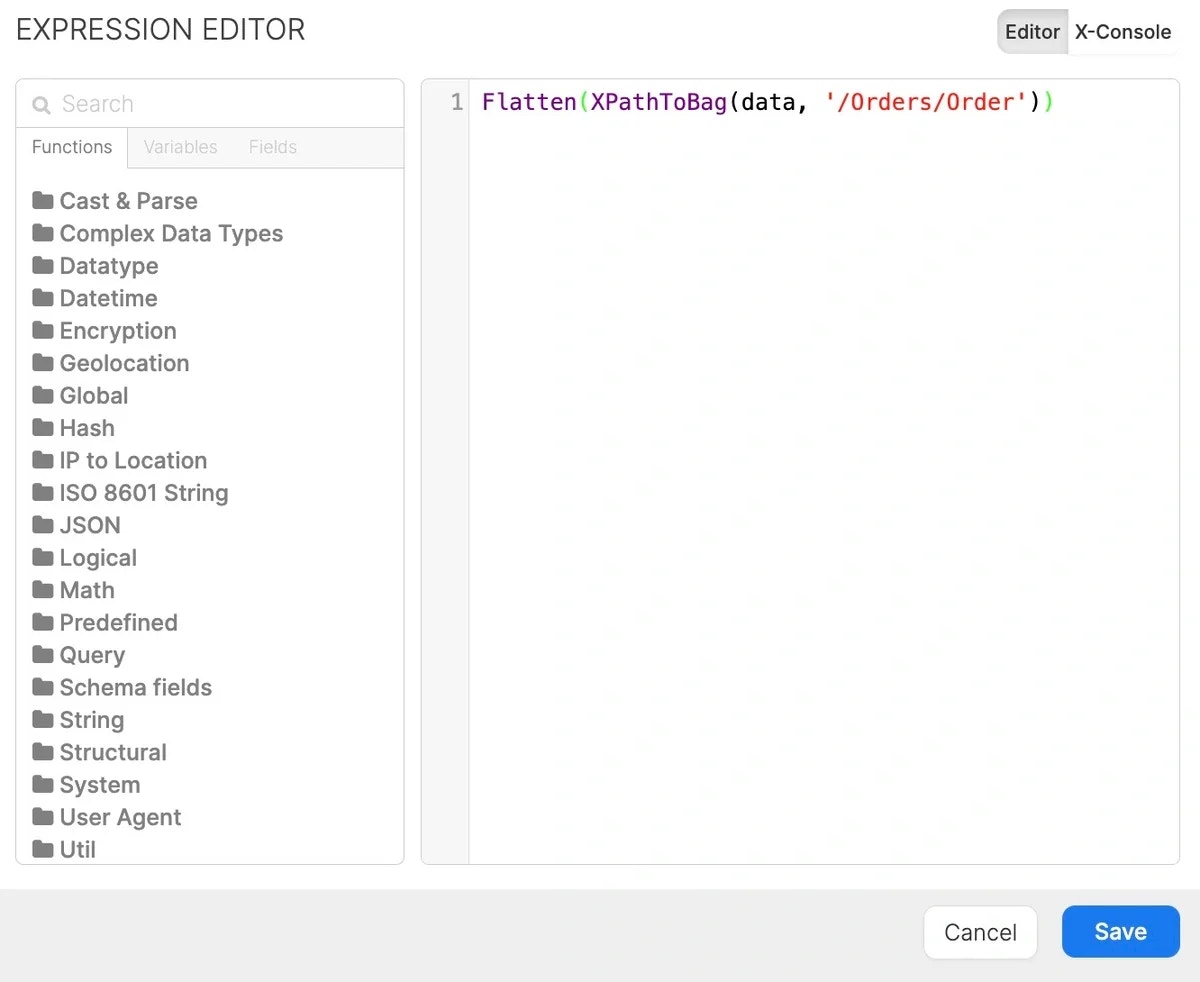Click the search magnifier icon

click(41, 105)
